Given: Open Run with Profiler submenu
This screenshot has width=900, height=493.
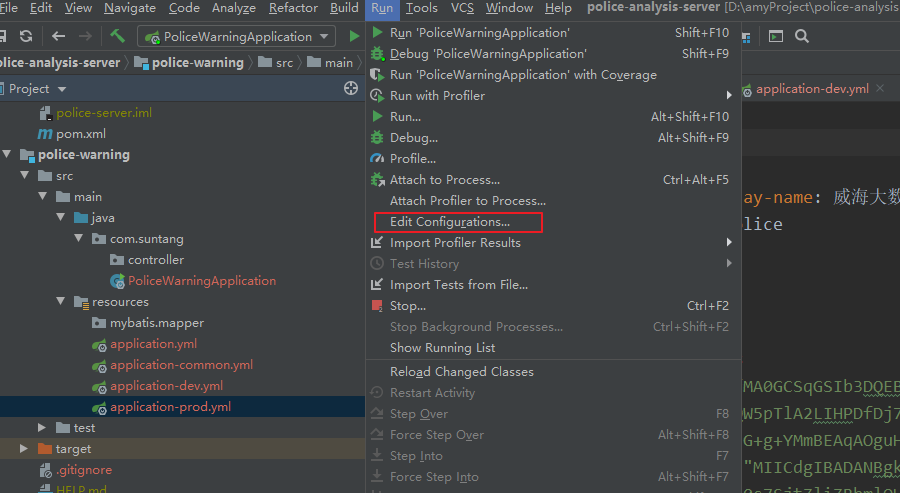Looking at the screenshot, I should pos(552,96).
